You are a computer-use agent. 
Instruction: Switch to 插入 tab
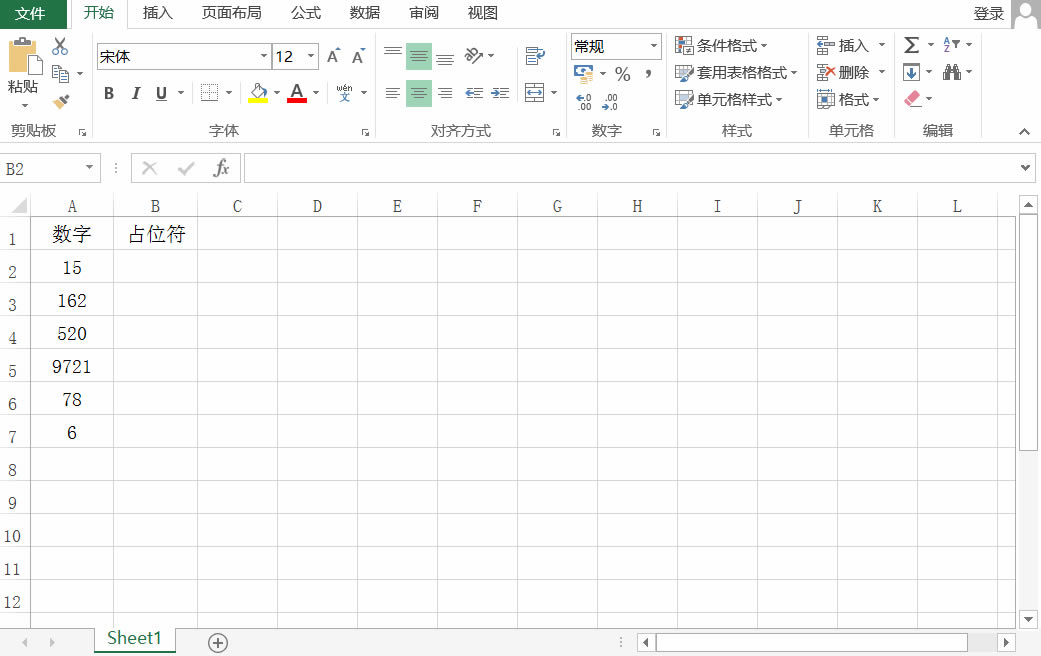tap(157, 13)
